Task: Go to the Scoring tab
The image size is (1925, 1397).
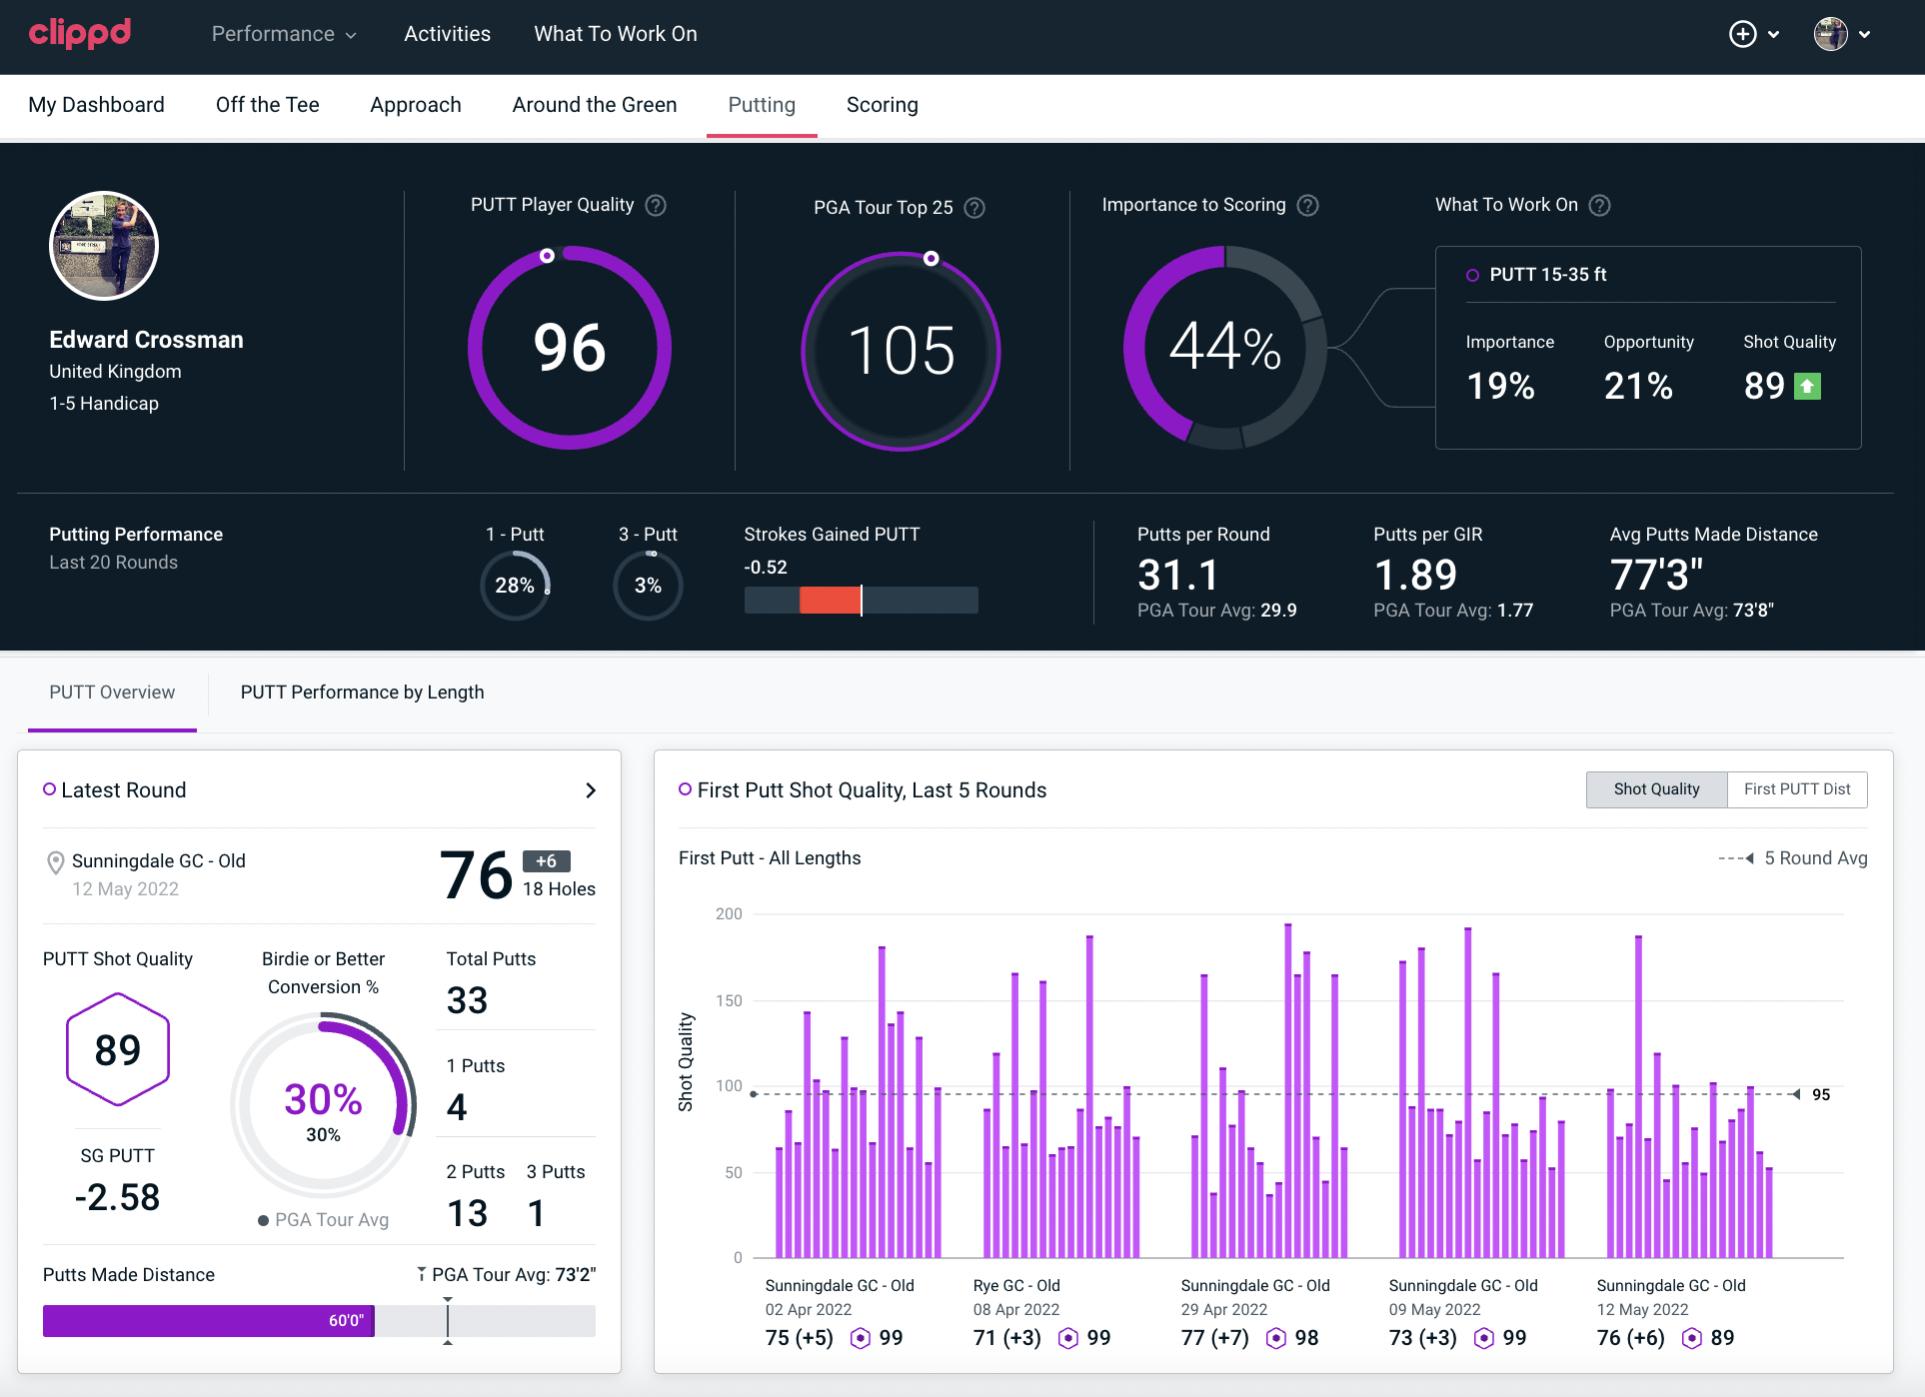Action: click(x=882, y=105)
